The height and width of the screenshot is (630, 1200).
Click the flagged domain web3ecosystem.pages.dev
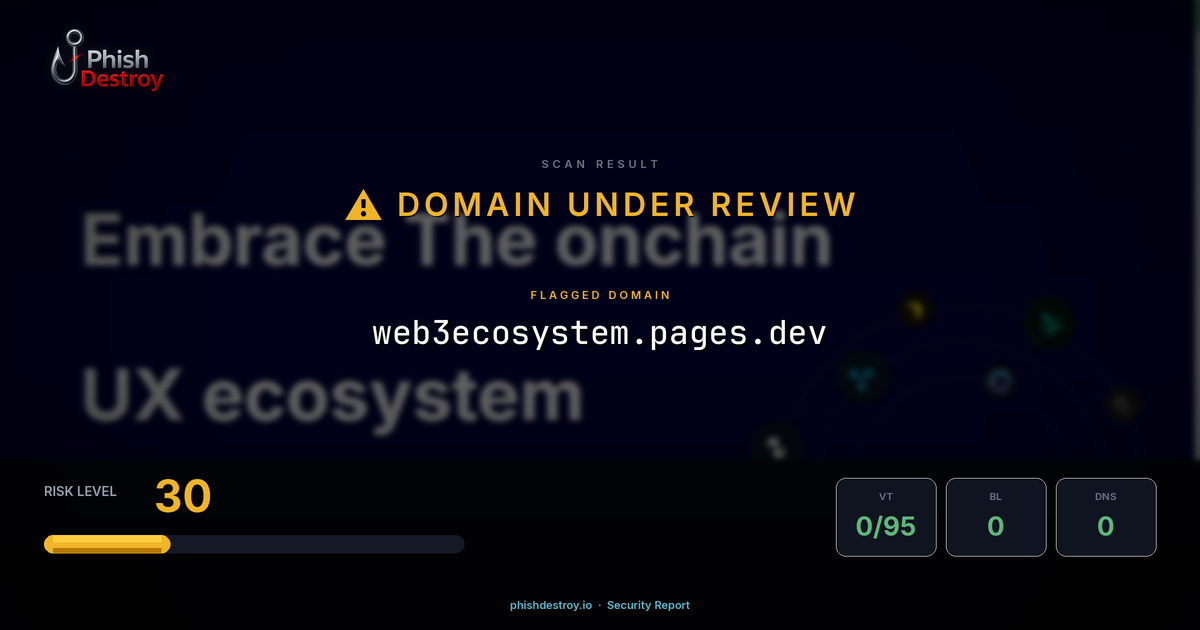click(600, 333)
